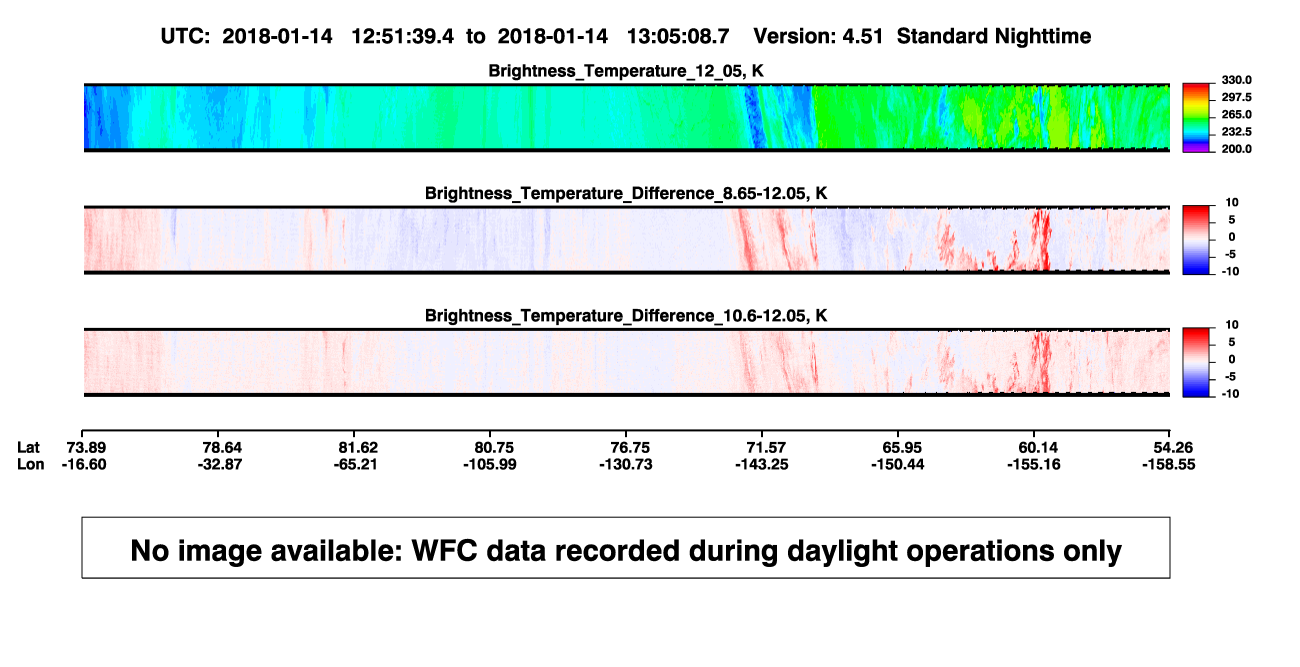Select the 'Brightness_Temperature_Difference_10.6-12.05, K' title

(x=626, y=315)
